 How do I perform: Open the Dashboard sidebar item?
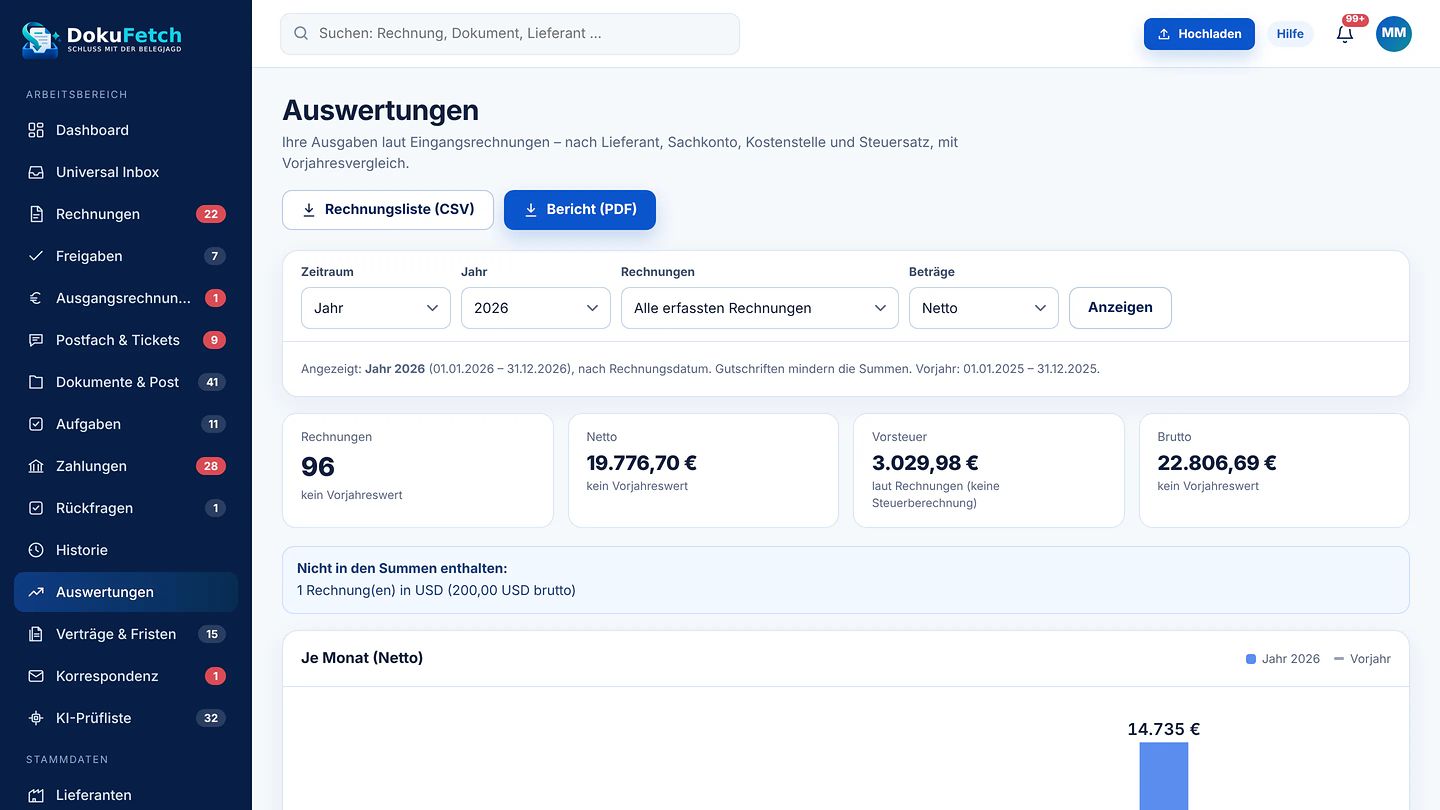click(x=126, y=130)
